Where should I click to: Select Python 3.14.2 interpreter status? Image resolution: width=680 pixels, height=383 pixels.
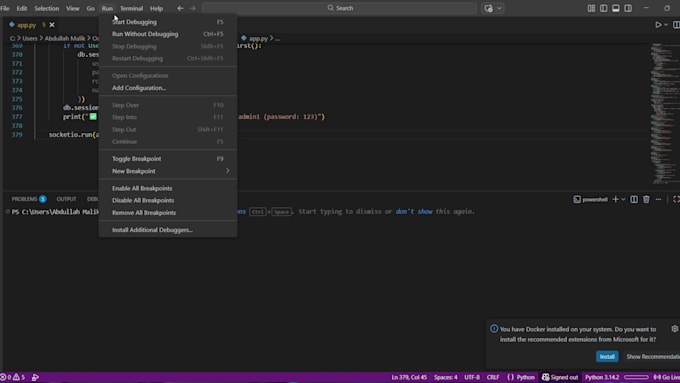[x=602, y=377]
